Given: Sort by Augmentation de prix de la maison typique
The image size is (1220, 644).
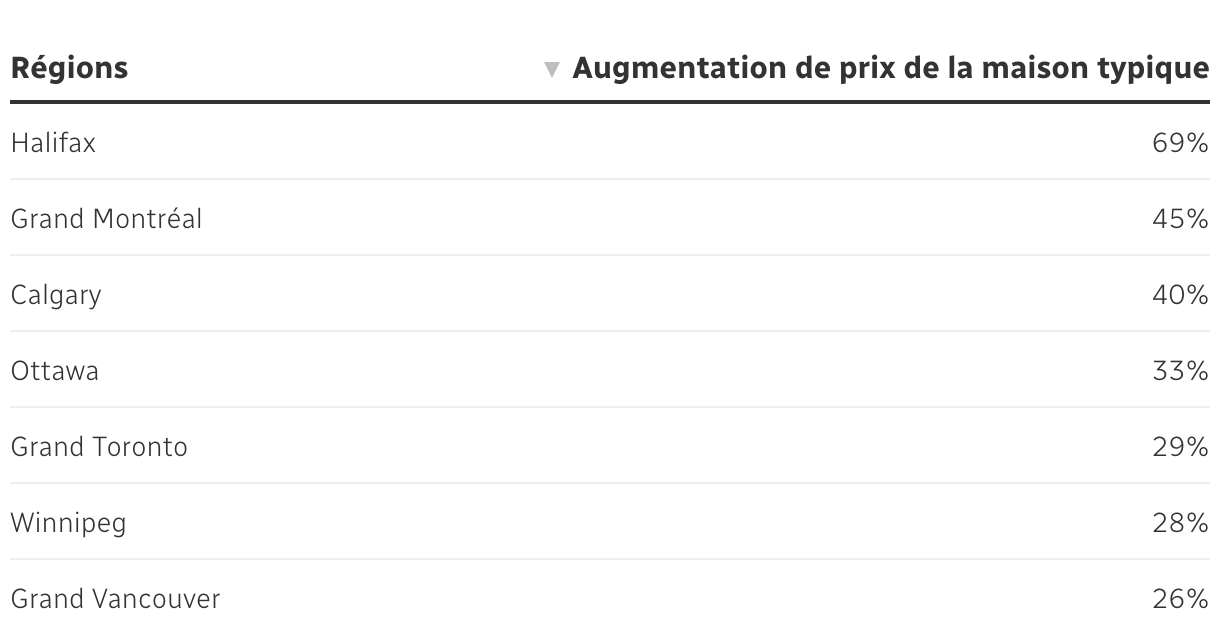Looking at the screenshot, I should coord(891,70).
